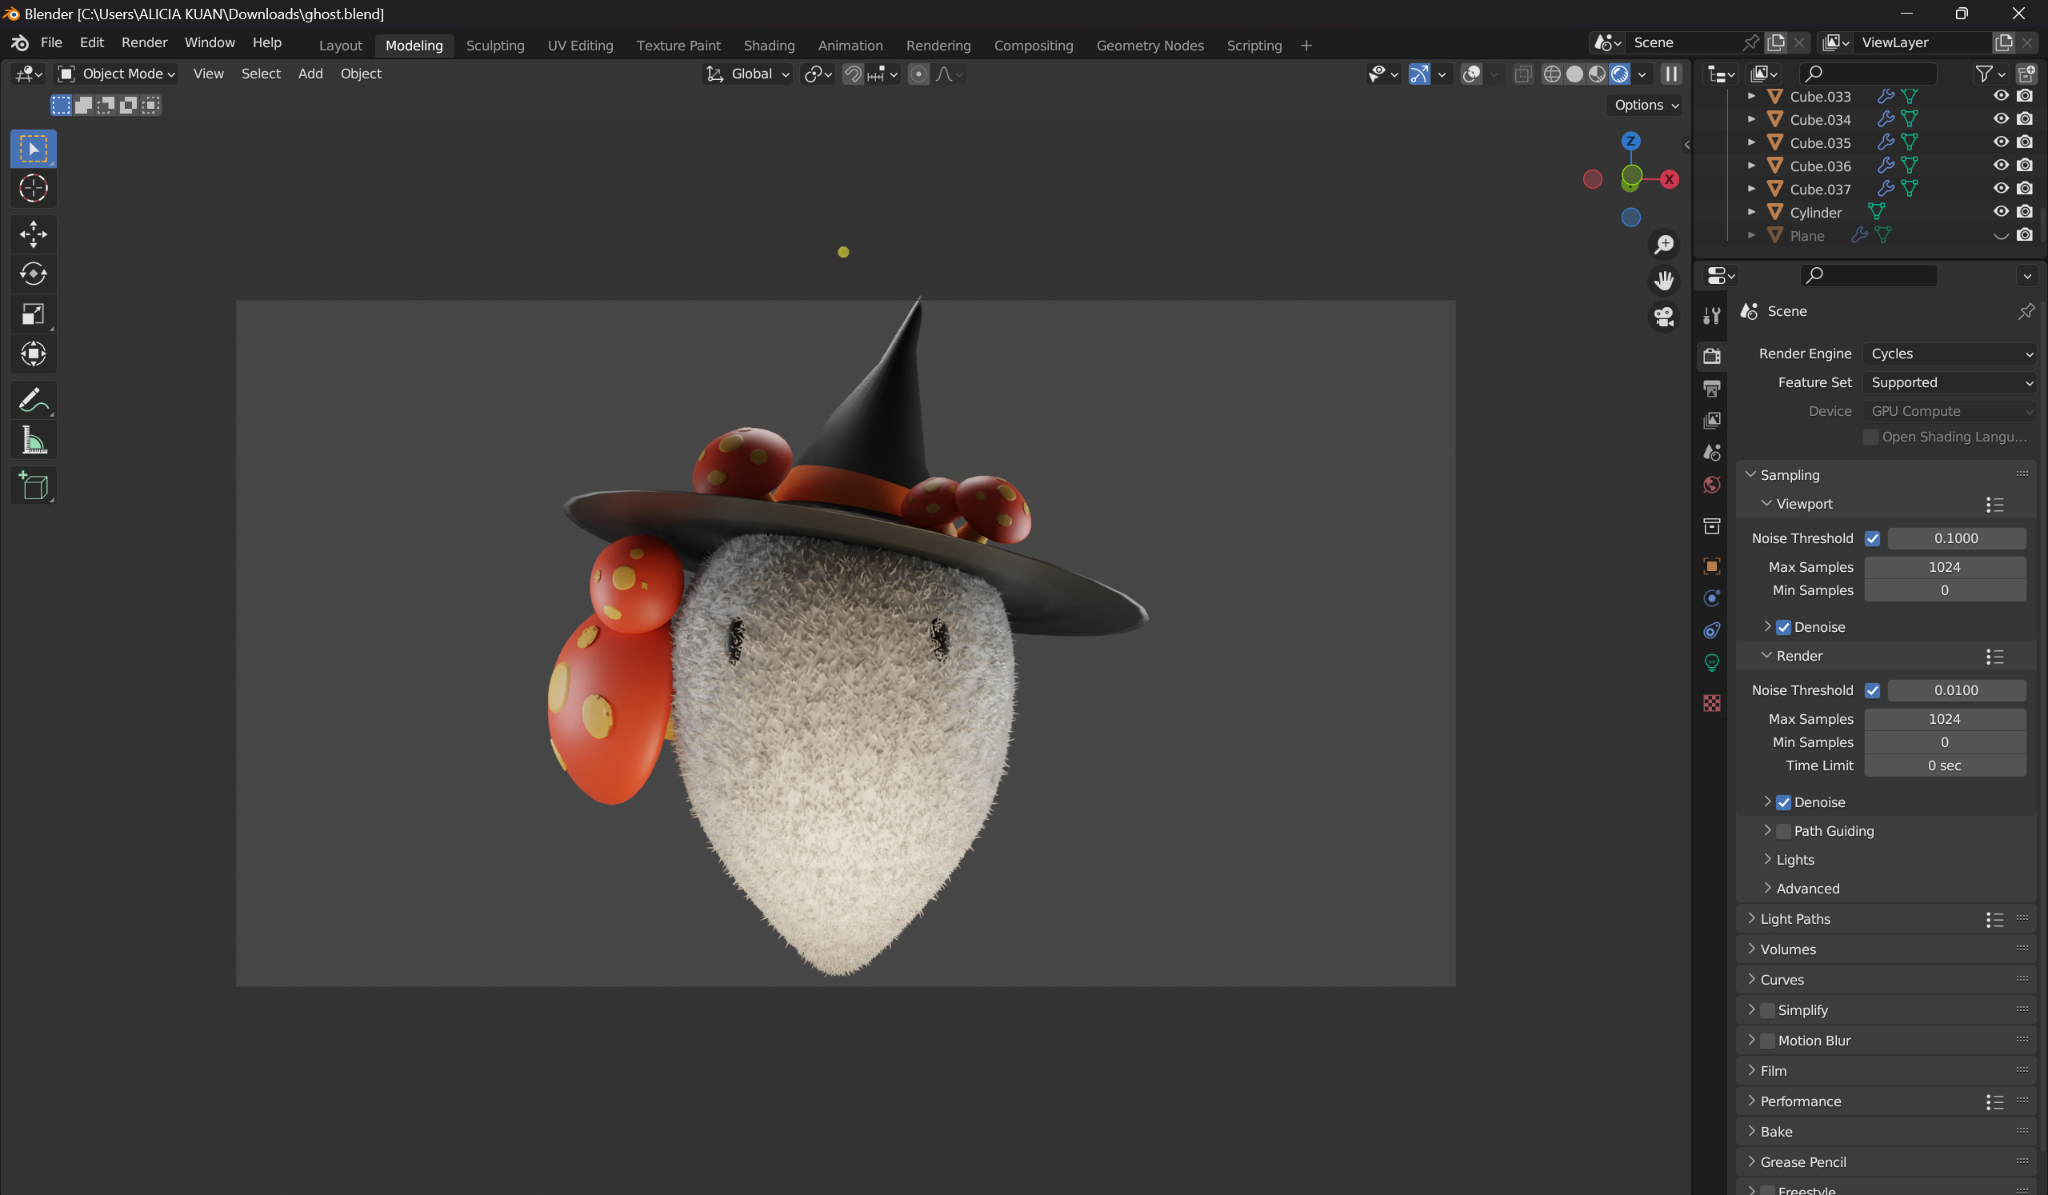Select the Move tool
Screen dimensions: 2048x1195
[x=33, y=234]
